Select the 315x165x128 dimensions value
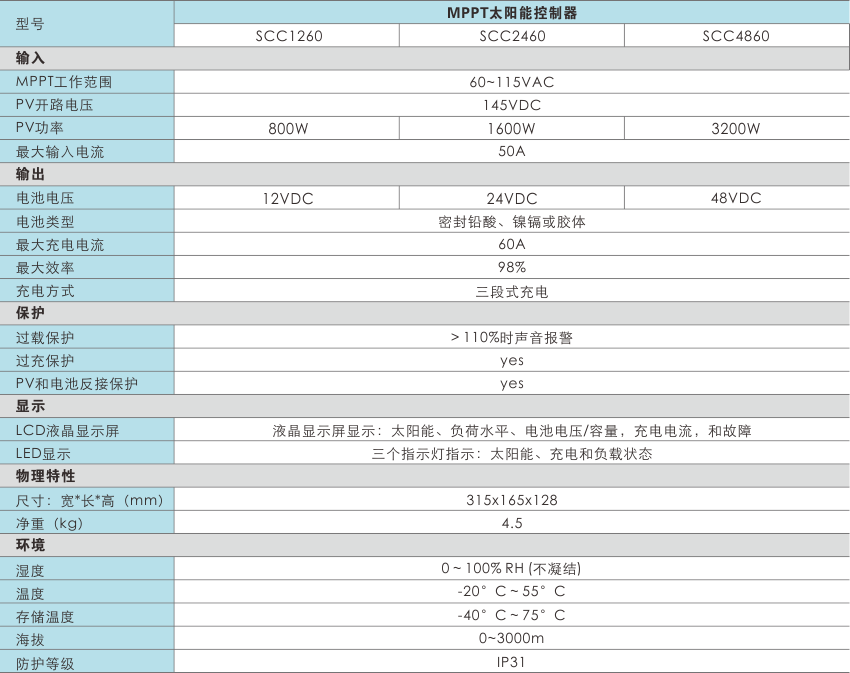The image size is (850, 673). pyautogui.click(x=511, y=499)
